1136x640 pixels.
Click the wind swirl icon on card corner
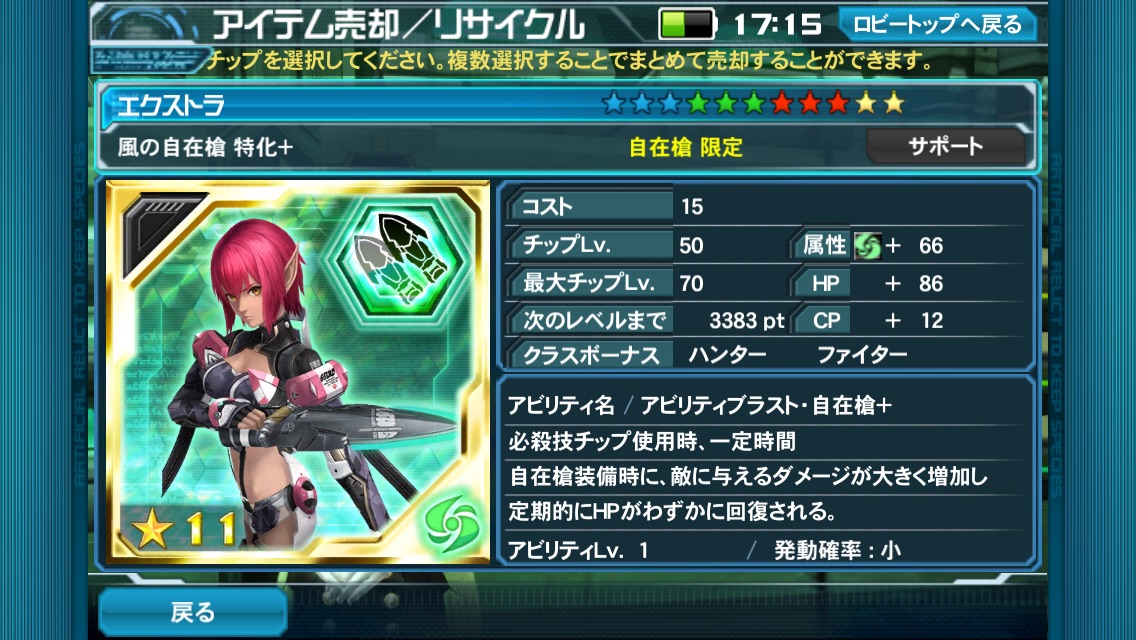(x=452, y=524)
